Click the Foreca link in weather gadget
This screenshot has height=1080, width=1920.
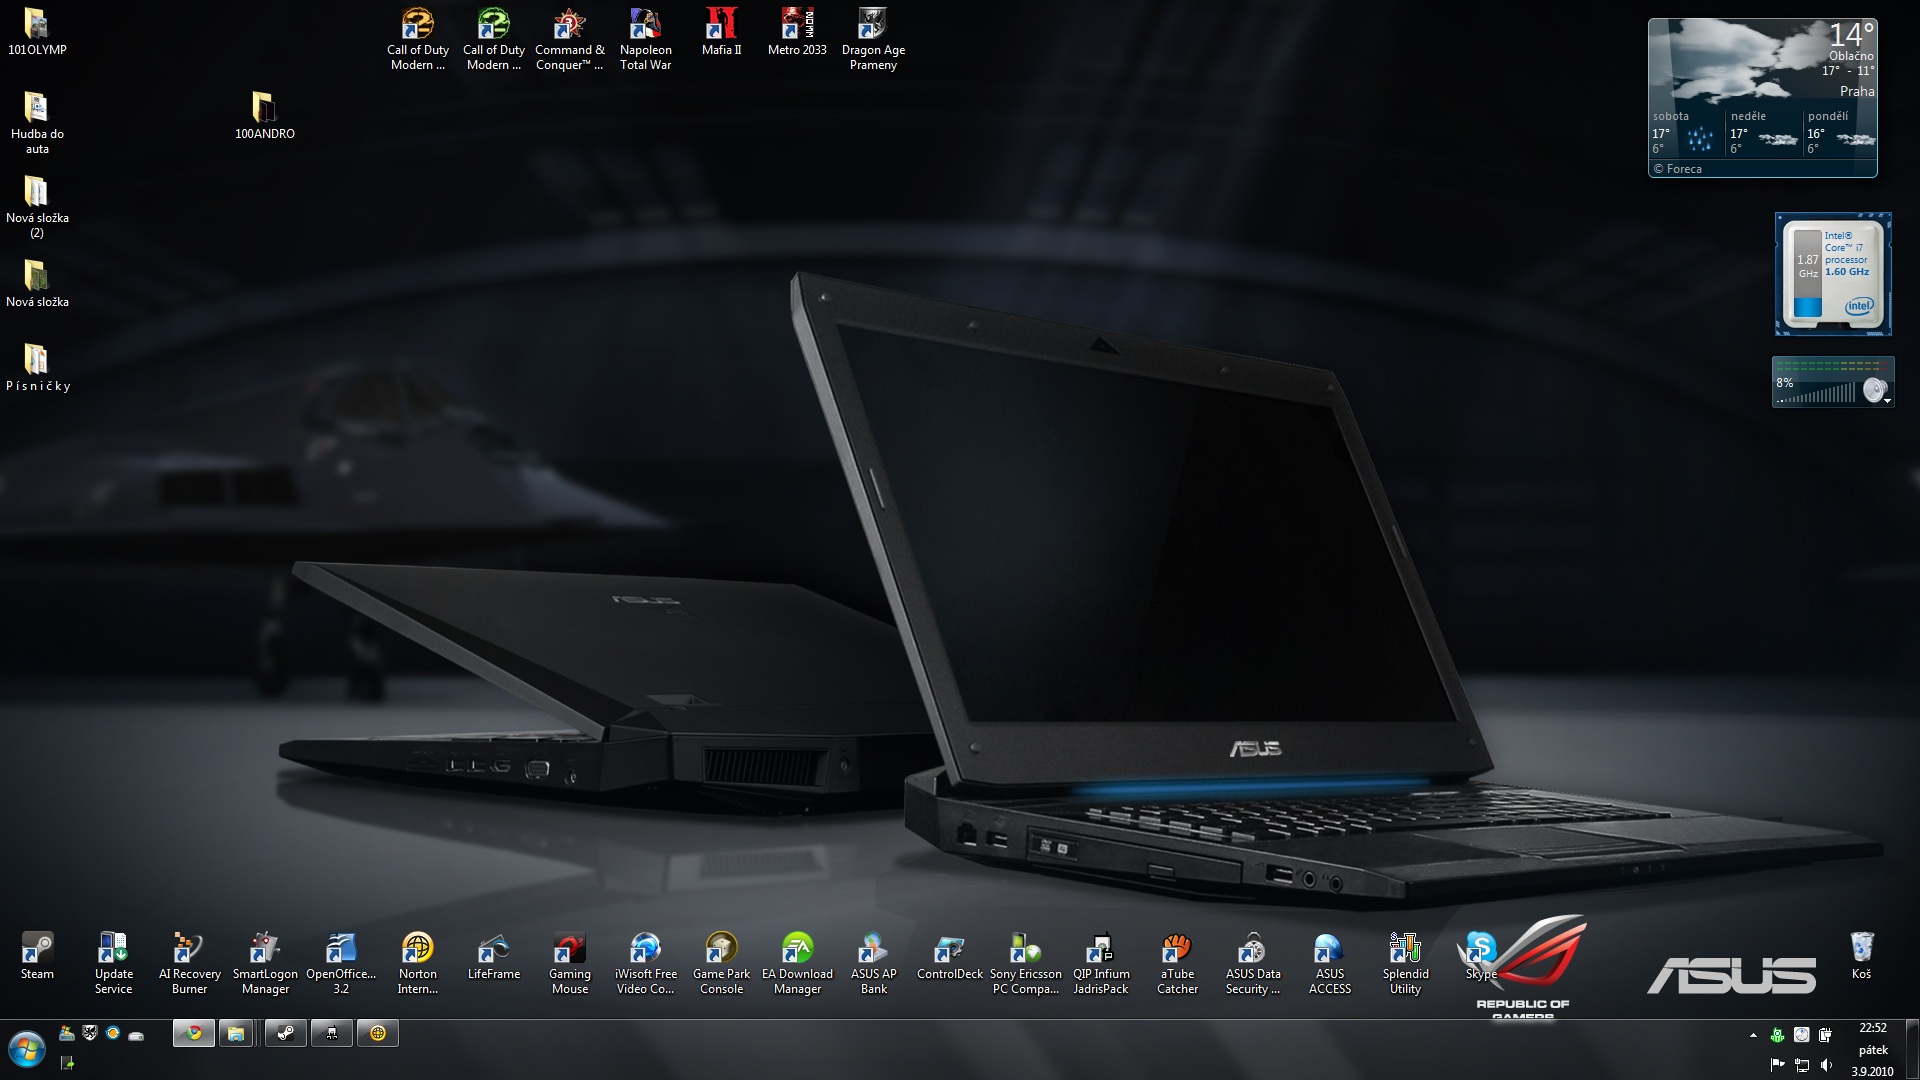tap(1684, 169)
